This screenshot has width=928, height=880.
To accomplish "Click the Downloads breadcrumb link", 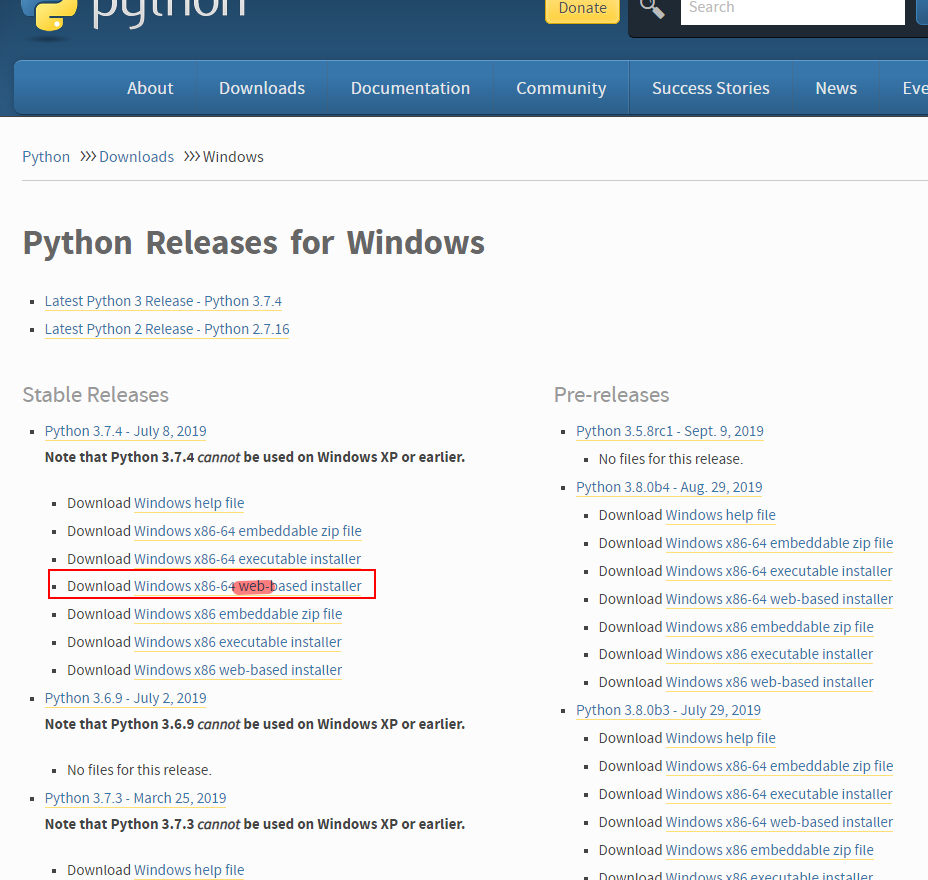I will tap(136, 156).
